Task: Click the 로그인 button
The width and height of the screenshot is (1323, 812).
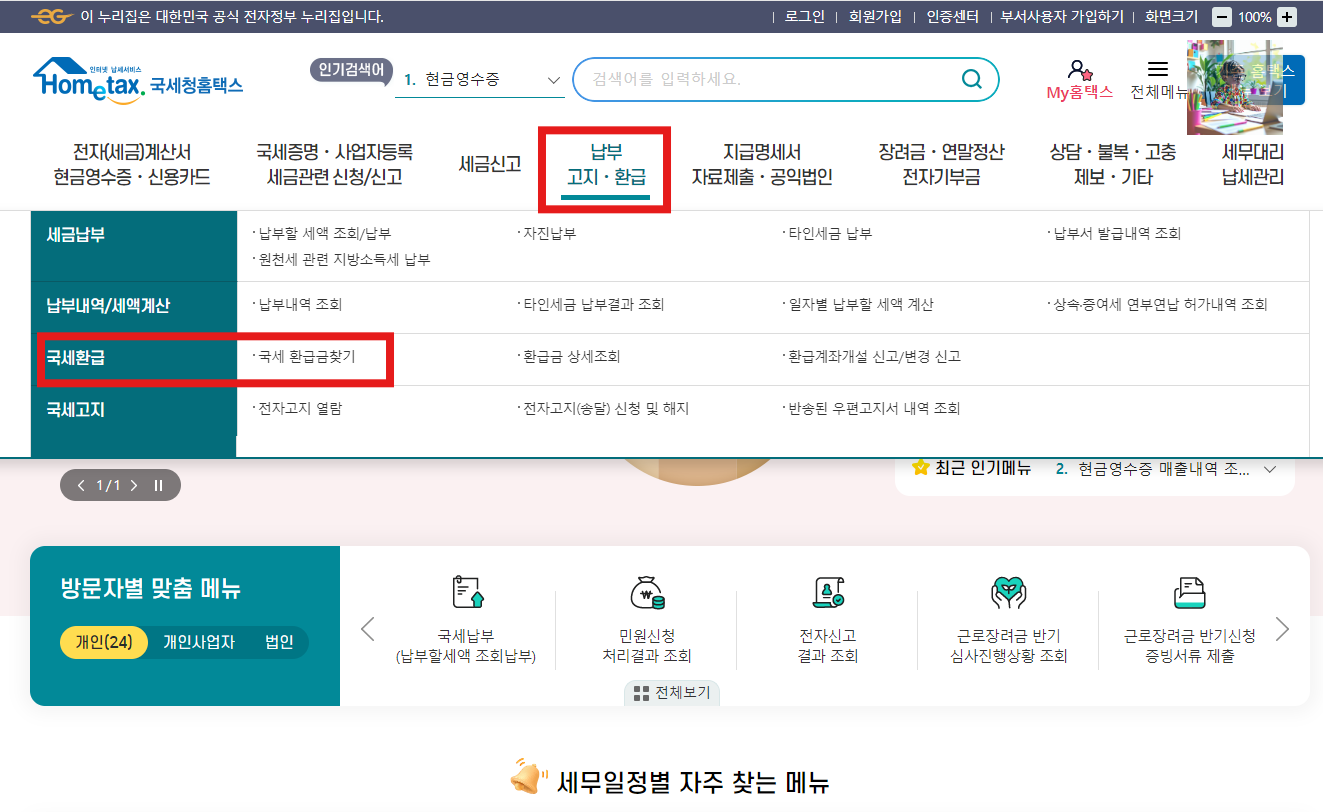Action: [803, 16]
